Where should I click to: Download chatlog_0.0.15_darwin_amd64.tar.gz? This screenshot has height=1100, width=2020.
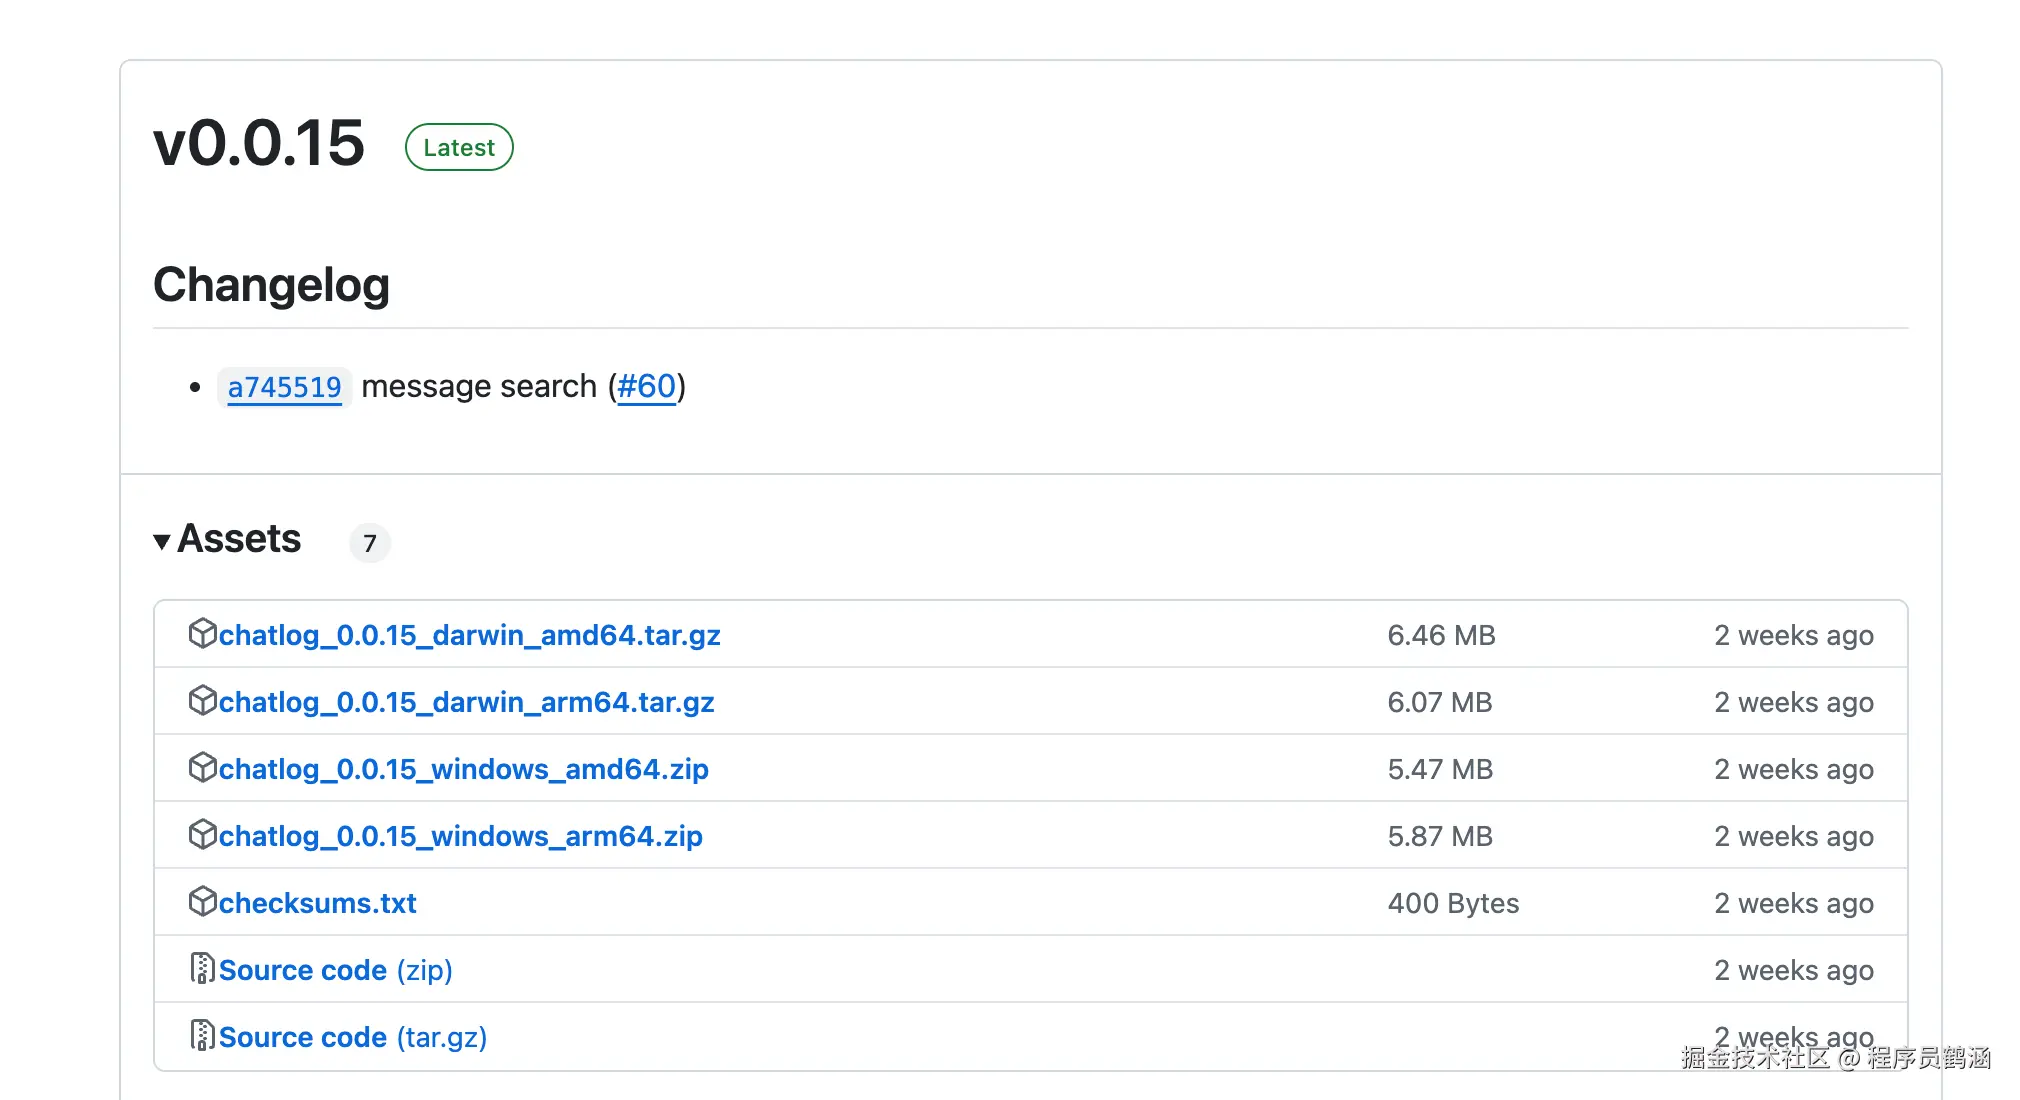[469, 636]
